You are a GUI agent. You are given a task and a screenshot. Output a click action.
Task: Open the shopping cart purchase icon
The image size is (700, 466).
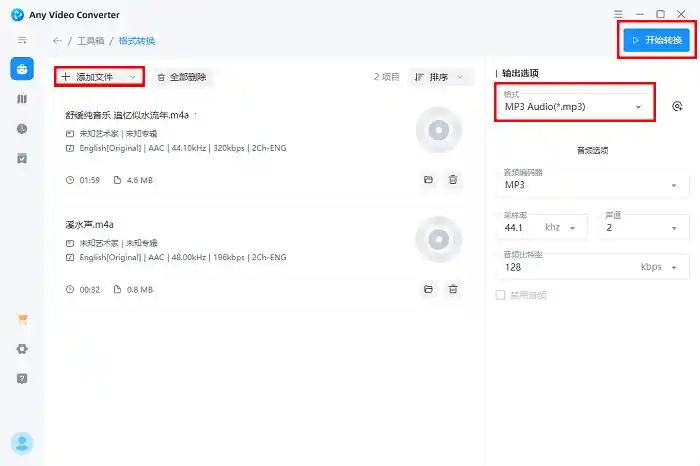coord(22,320)
